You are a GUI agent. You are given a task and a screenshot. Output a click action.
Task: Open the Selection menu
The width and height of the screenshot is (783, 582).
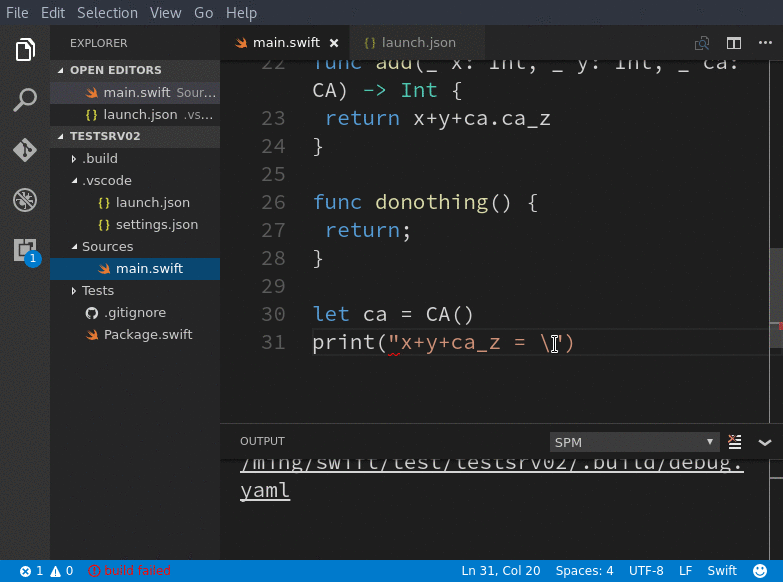pyautogui.click(x=107, y=12)
